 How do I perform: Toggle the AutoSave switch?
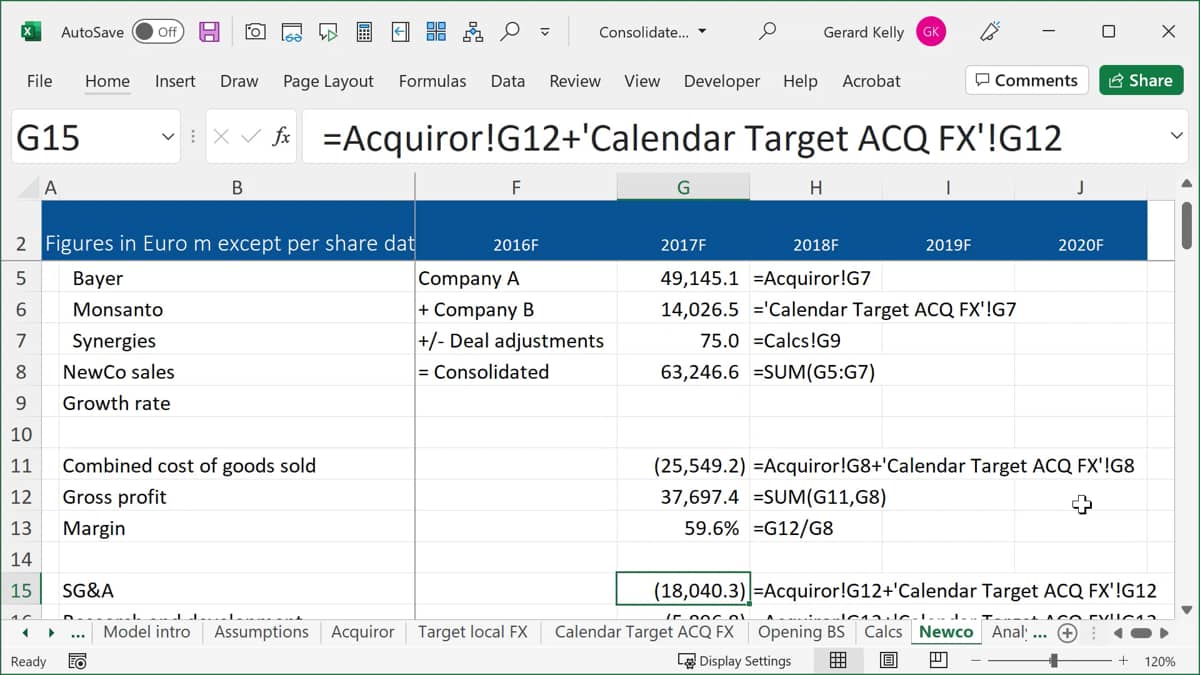(157, 32)
